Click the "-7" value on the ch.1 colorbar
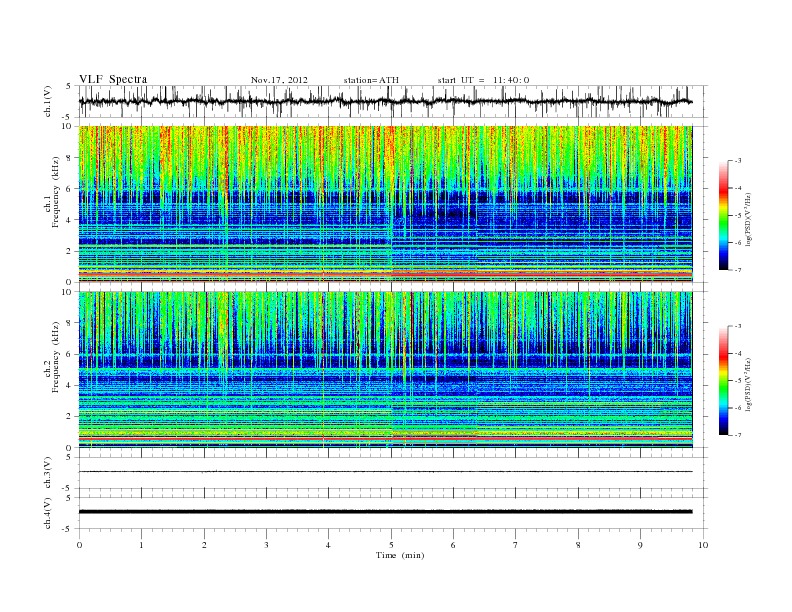This screenshot has width=792, height=612. (x=738, y=270)
